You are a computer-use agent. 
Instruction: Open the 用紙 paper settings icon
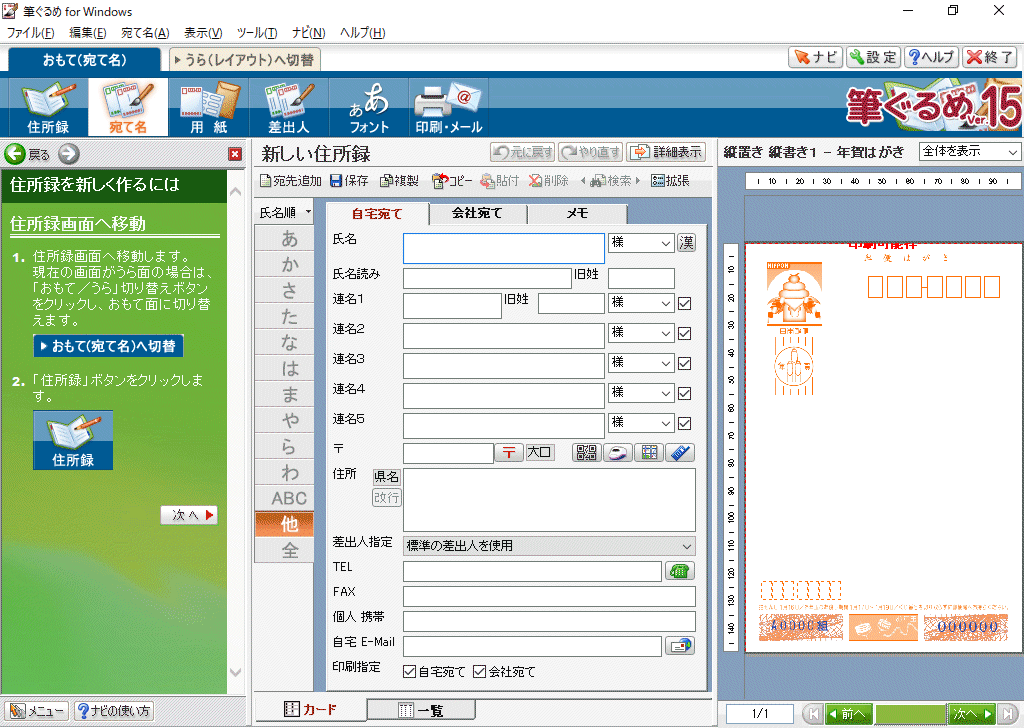click(x=208, y=107)
